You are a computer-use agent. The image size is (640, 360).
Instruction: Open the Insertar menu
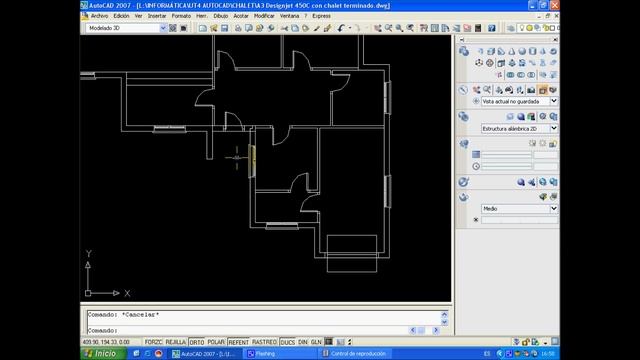point(157,16)
